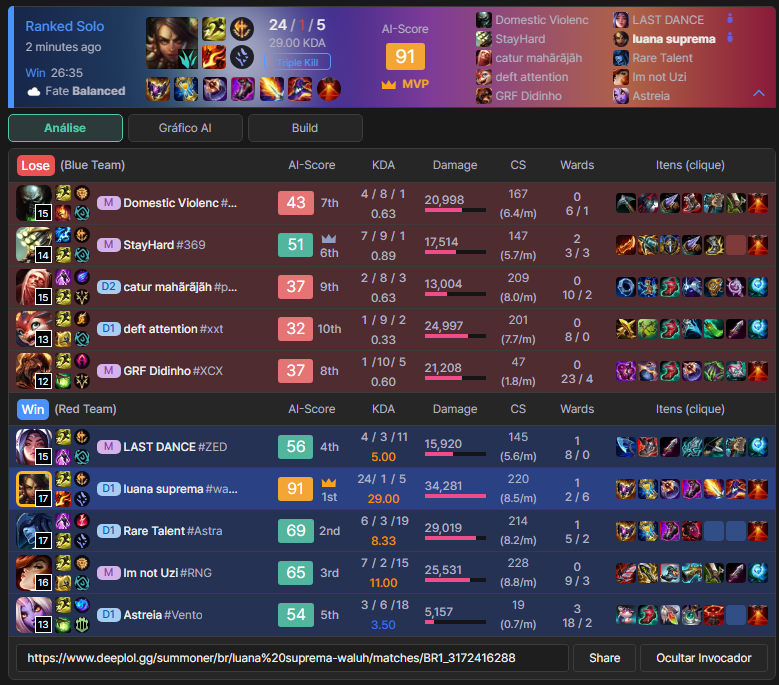Click GRF Didinho's champion portrait in the table
The height and width of the screenshot is (685, 779).
pos(34,371)
